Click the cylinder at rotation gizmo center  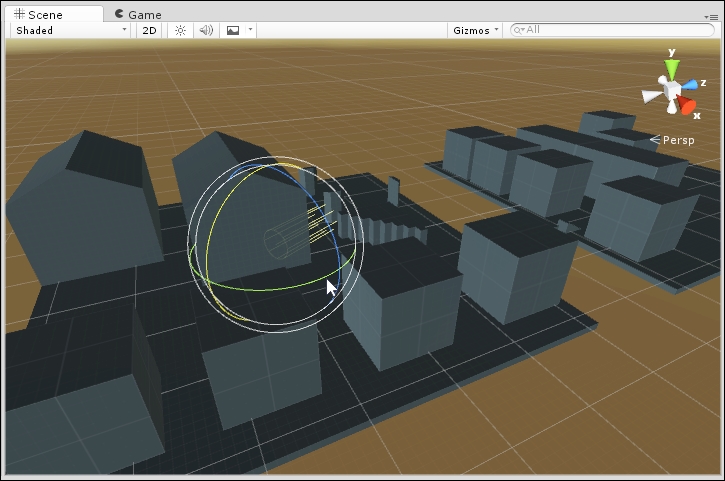(x=278, y=242)
